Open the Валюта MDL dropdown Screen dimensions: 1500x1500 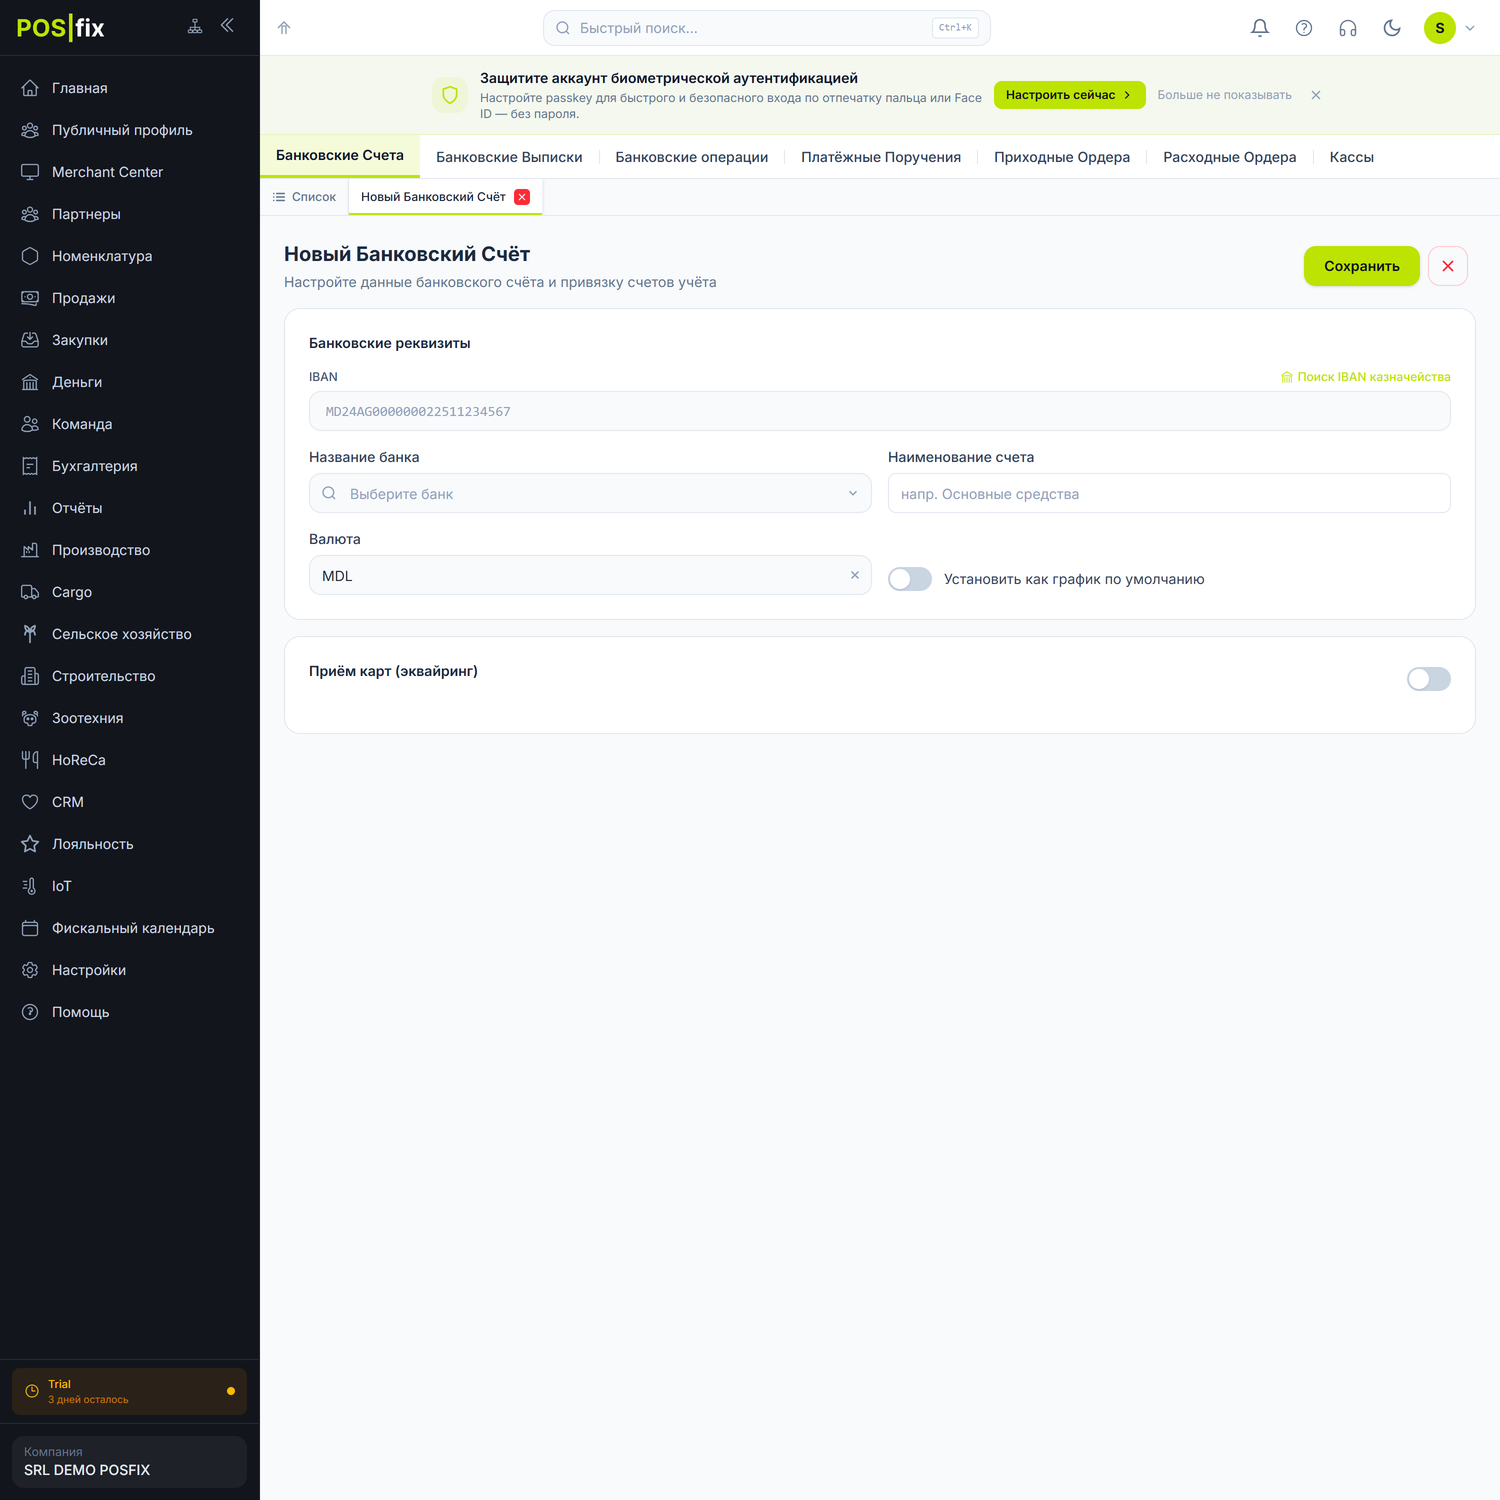pyautogui.click(x=590, y=575)
